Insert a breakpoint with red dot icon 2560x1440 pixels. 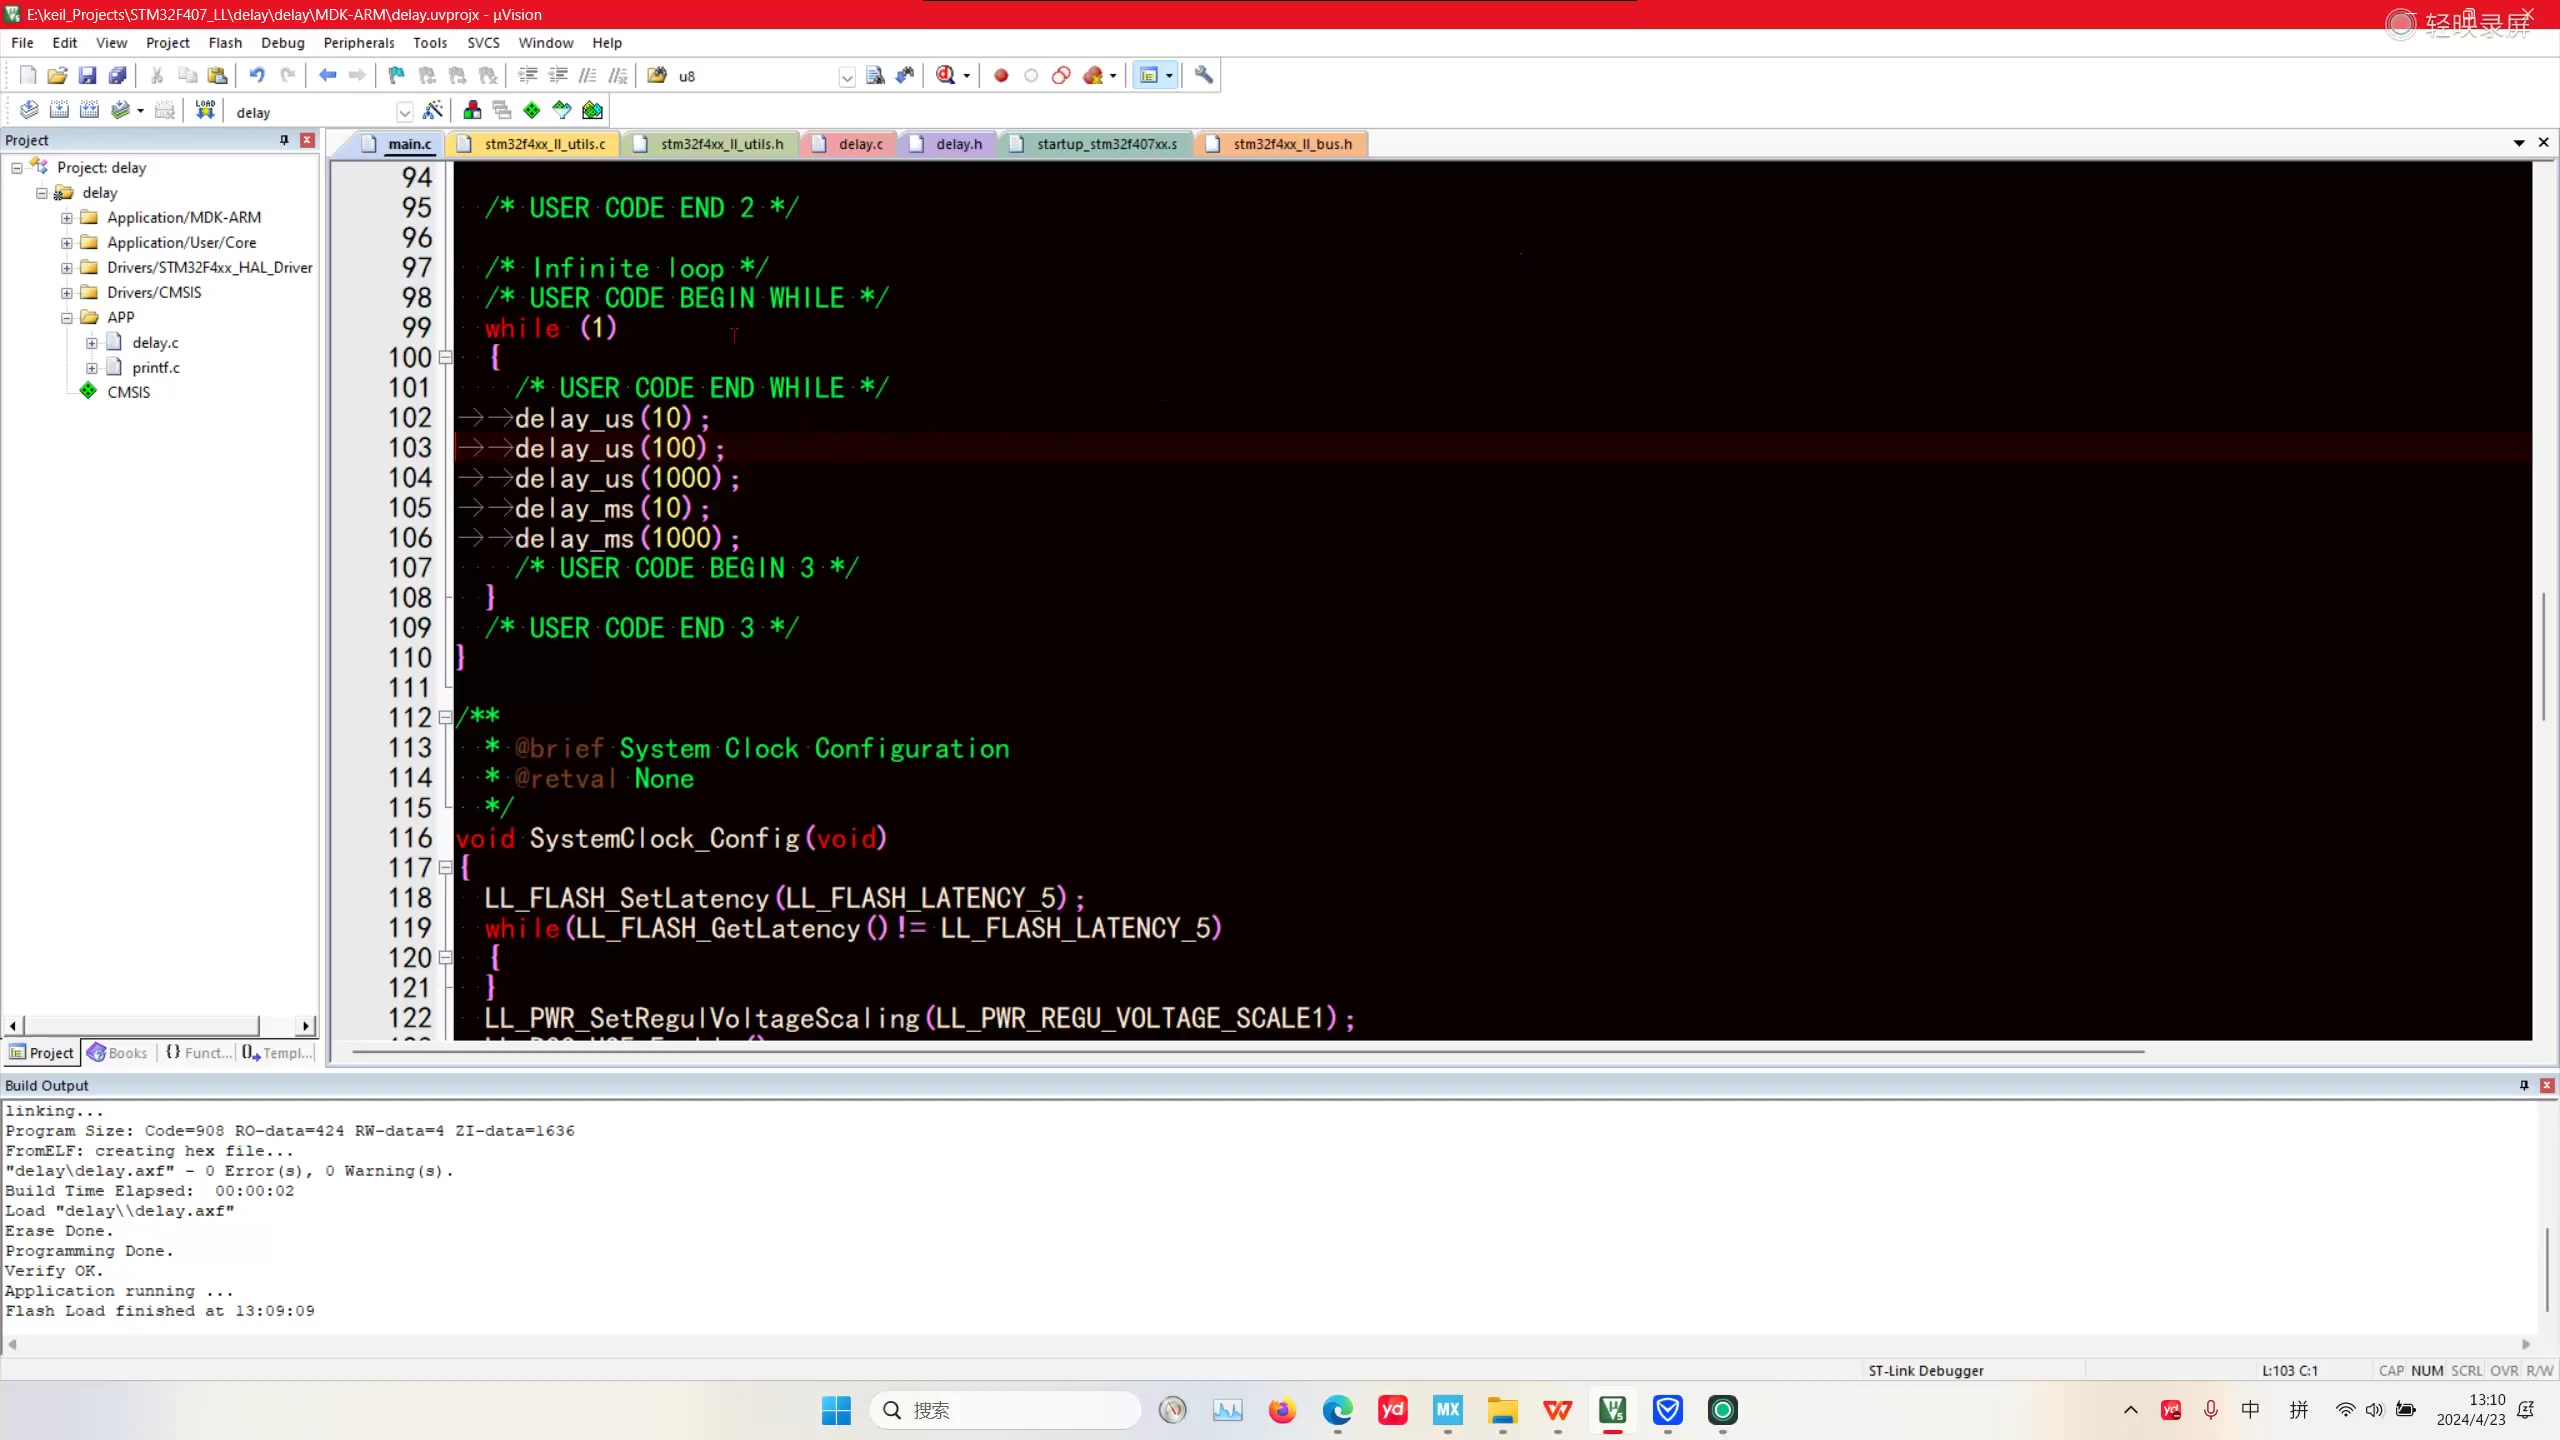point(1001,75)
